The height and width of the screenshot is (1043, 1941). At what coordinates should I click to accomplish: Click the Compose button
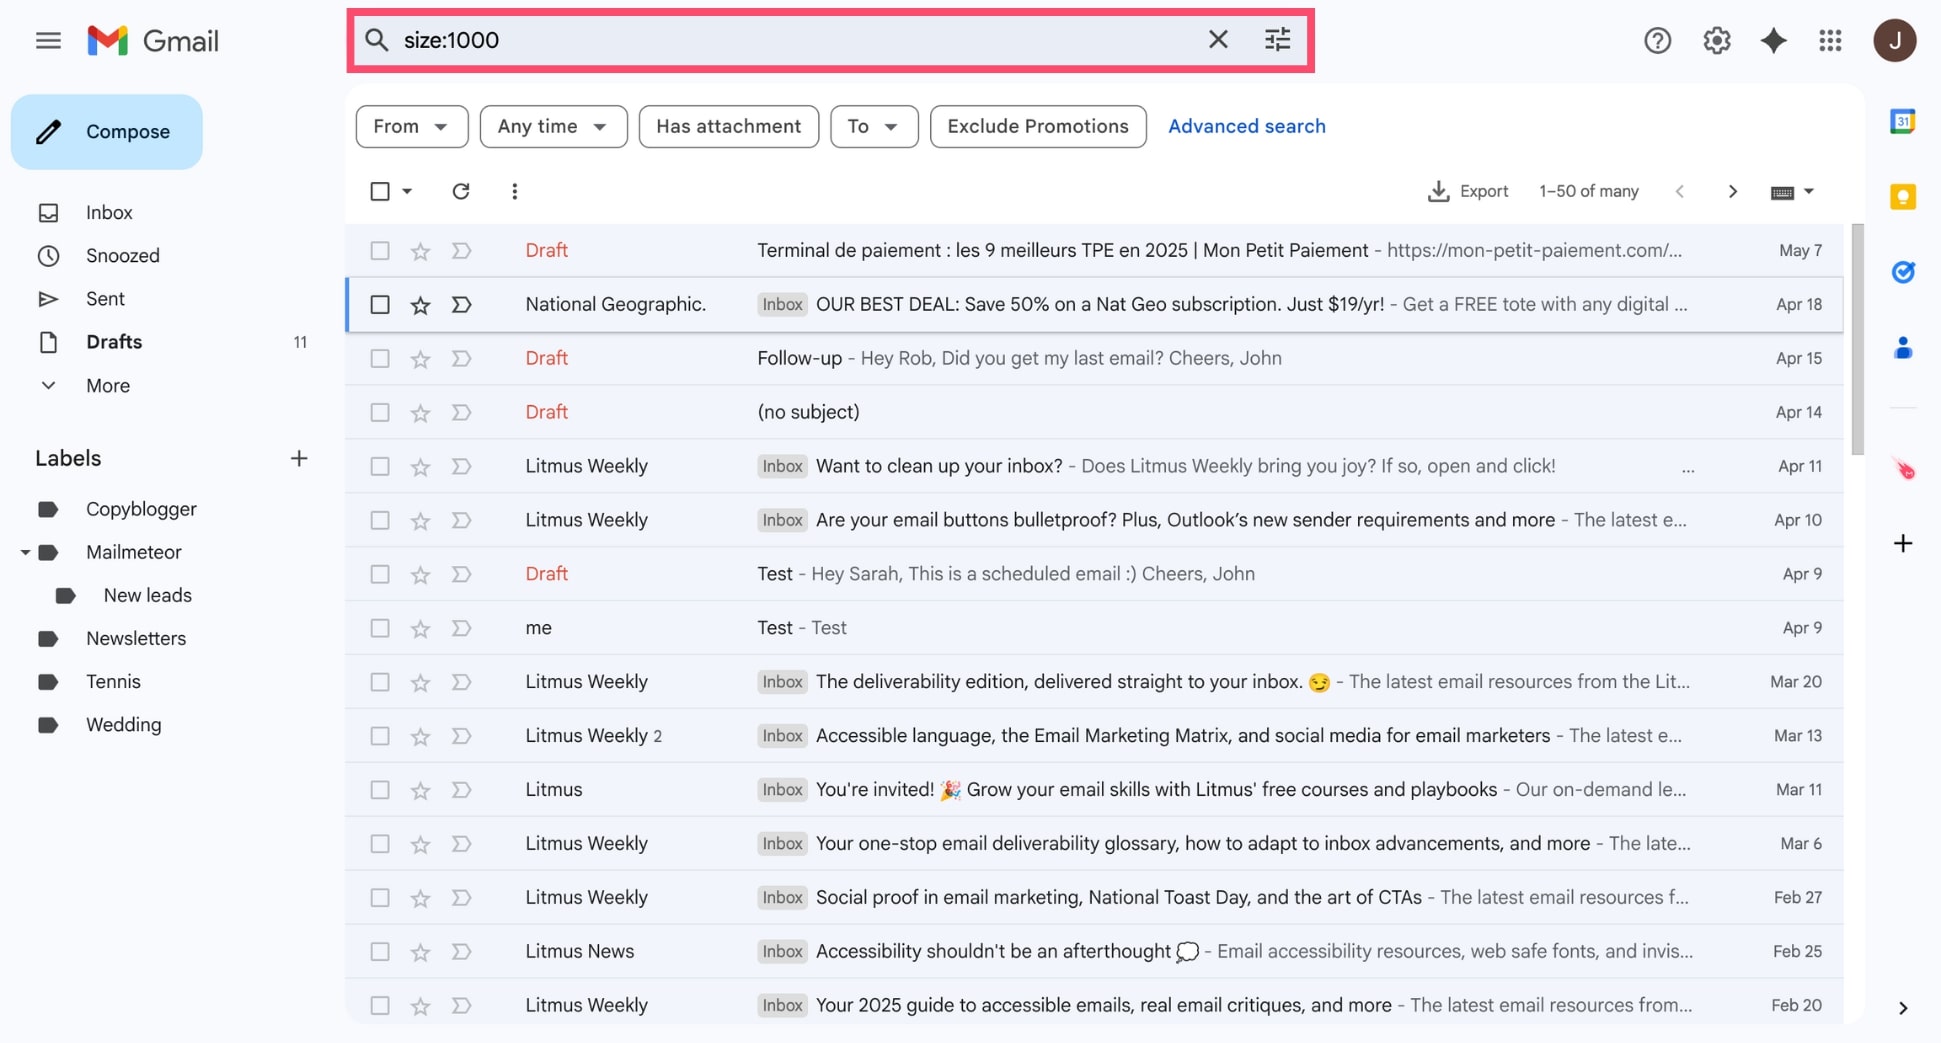click(x=107, y=132)
